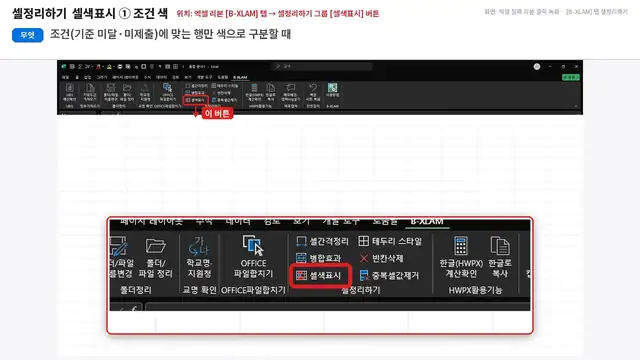This screenshot has height=360, width=640.
Task: Click 폴더/파일 정리 folder icon in enlarged ribbon
Action: 156,245
